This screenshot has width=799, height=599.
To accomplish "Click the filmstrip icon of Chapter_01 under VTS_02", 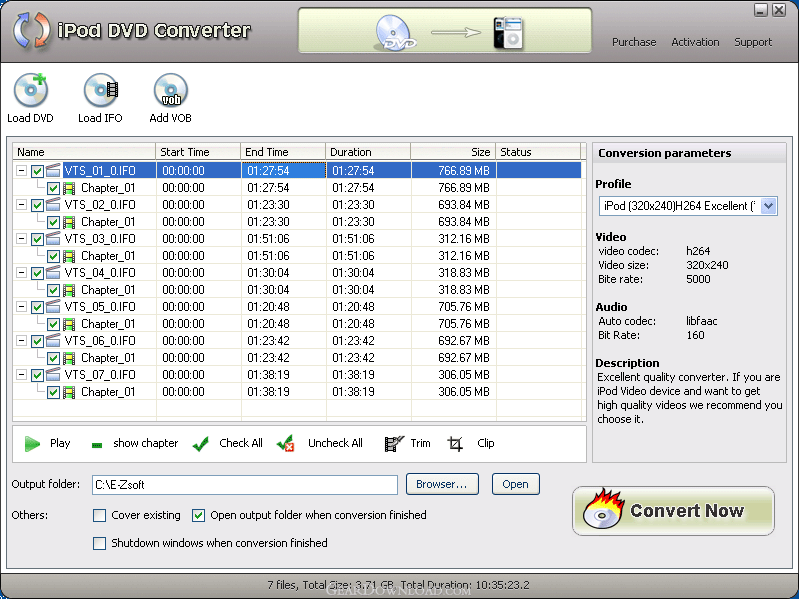I will pos(69,222).
